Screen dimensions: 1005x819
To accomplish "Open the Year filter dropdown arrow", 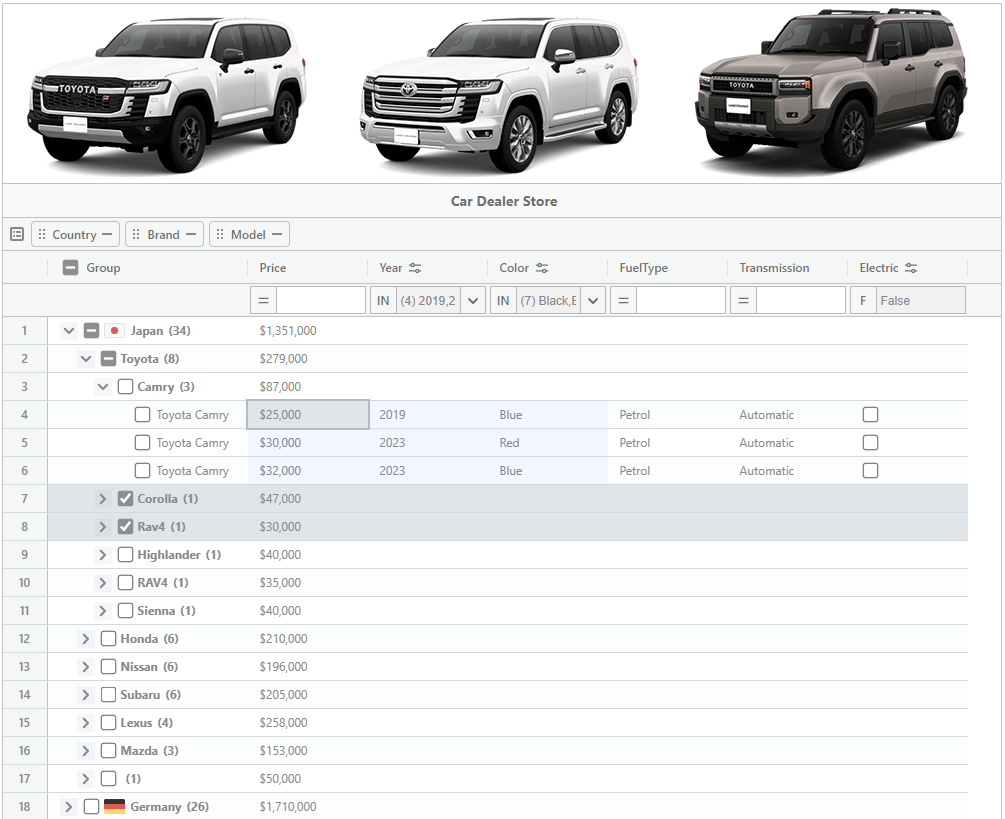I will tap(473, 301).
